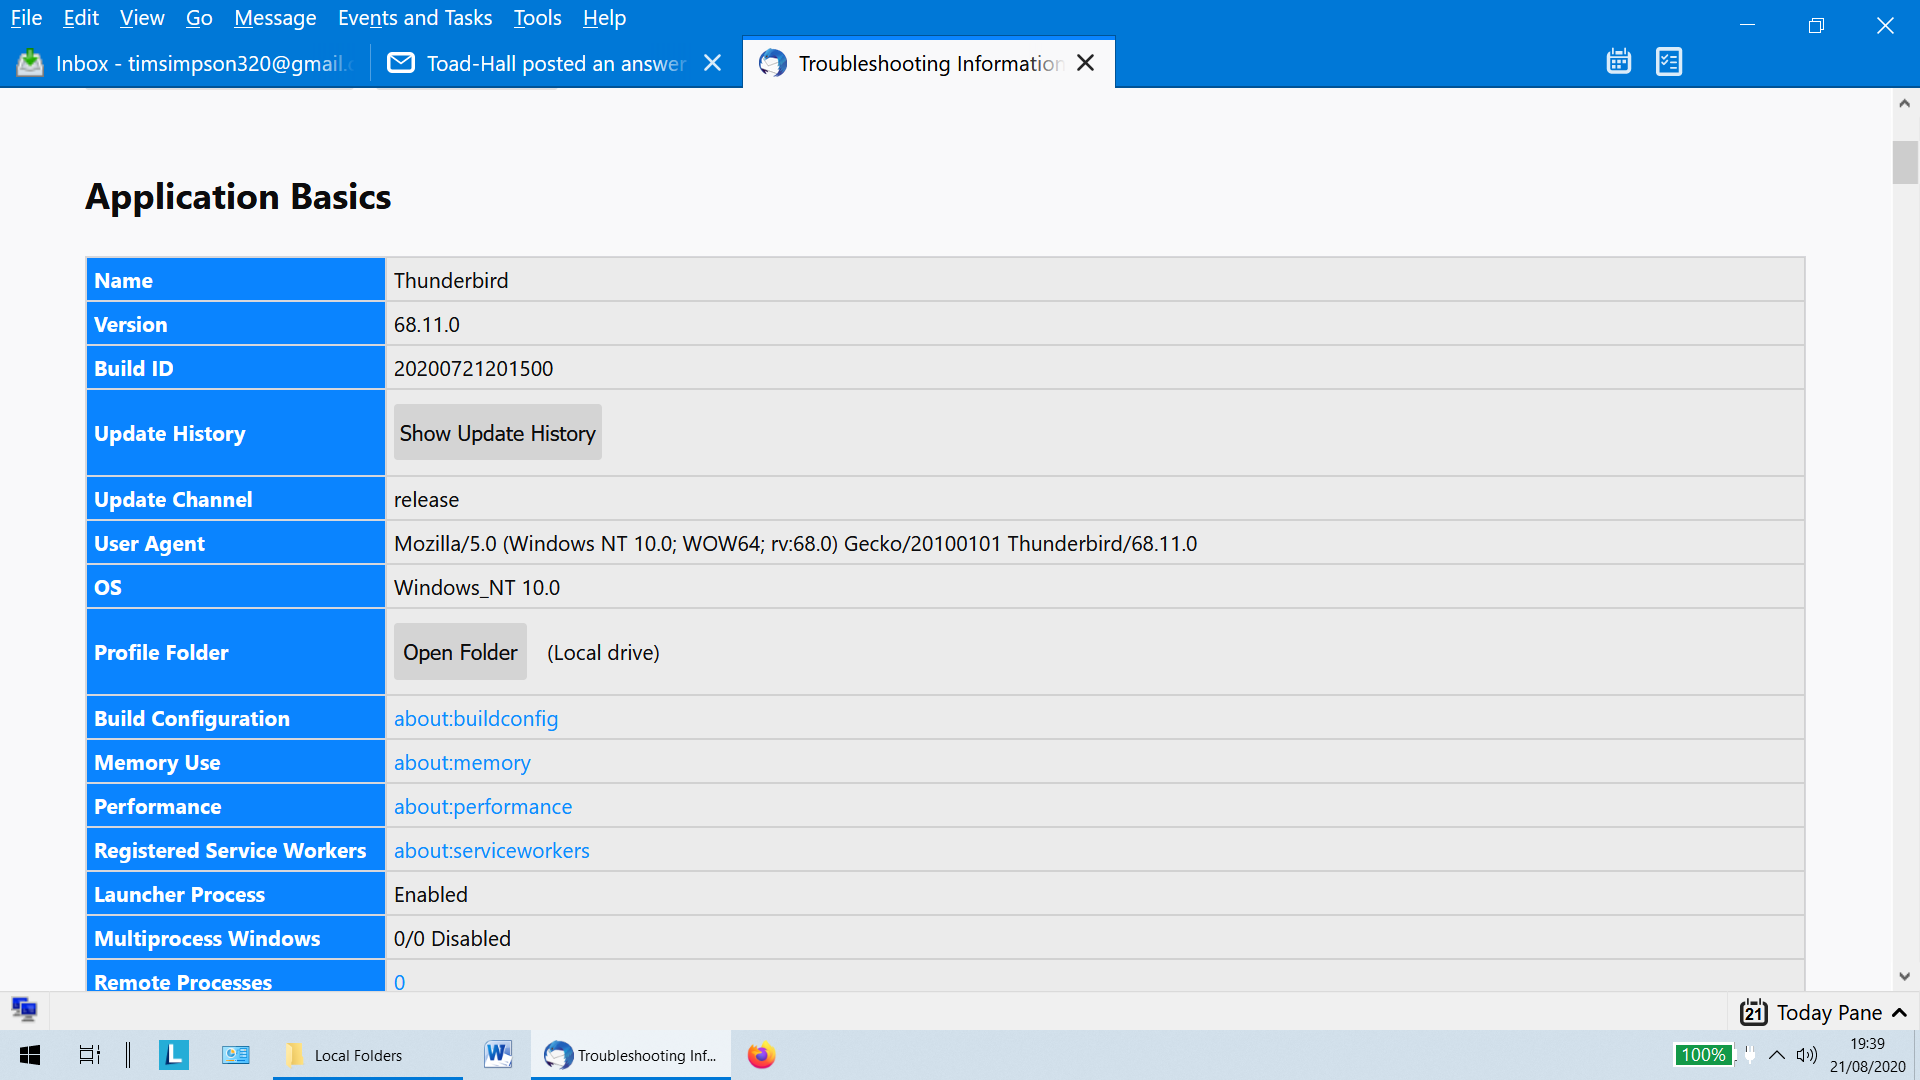Click the Remote Processes 0 link
Viewport: 1920px width, 1080px height.
[x=400, y=982]
